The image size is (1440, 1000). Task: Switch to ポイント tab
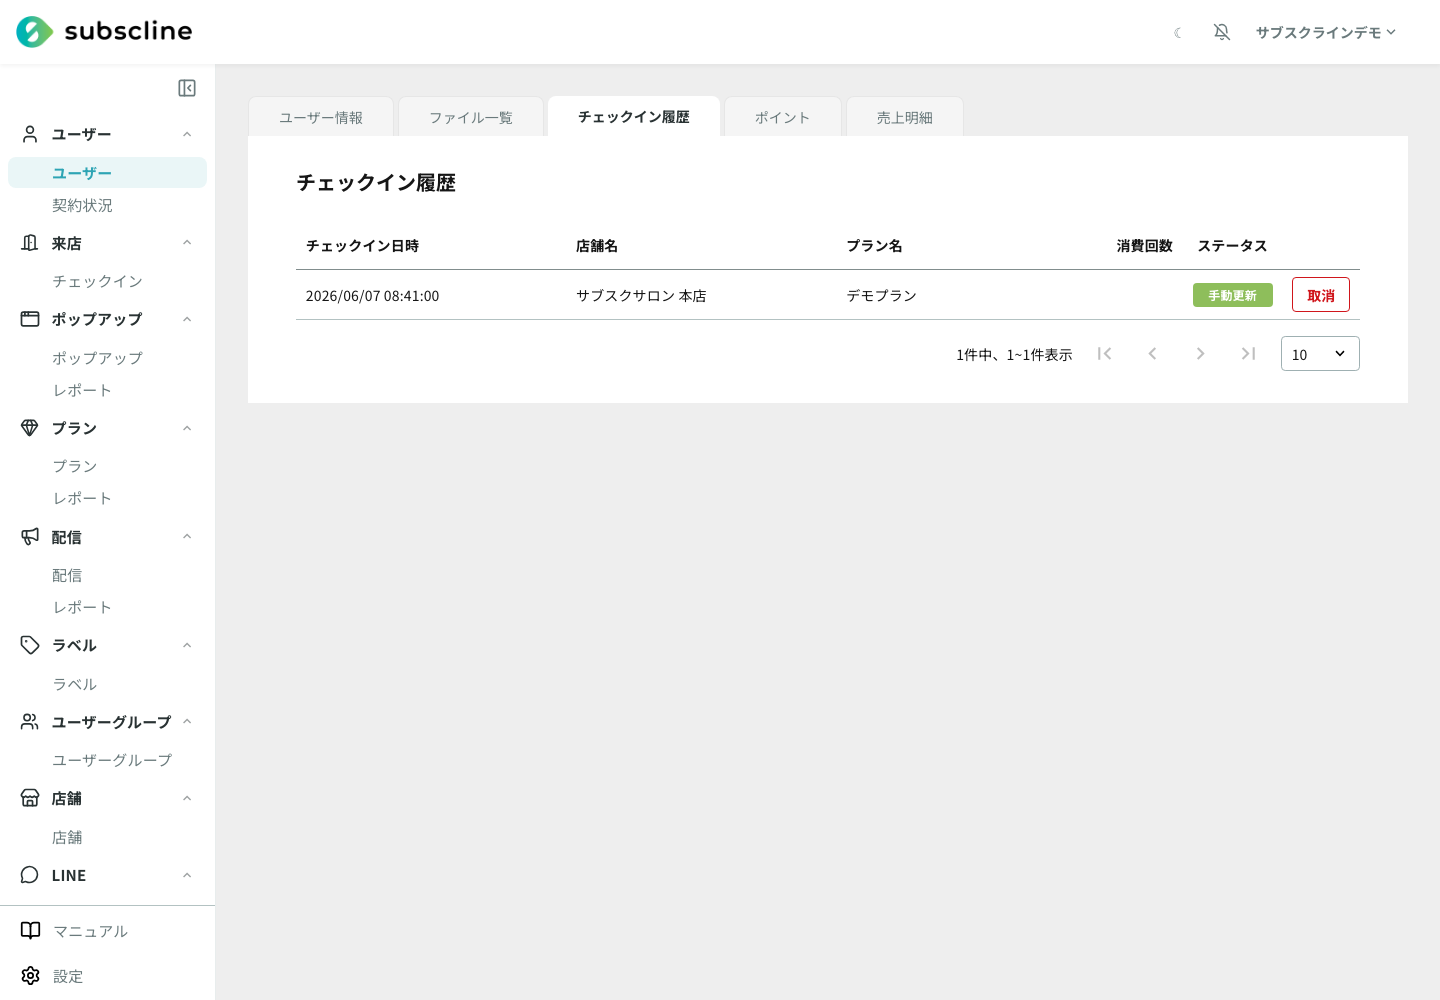[x=783, y=117]
